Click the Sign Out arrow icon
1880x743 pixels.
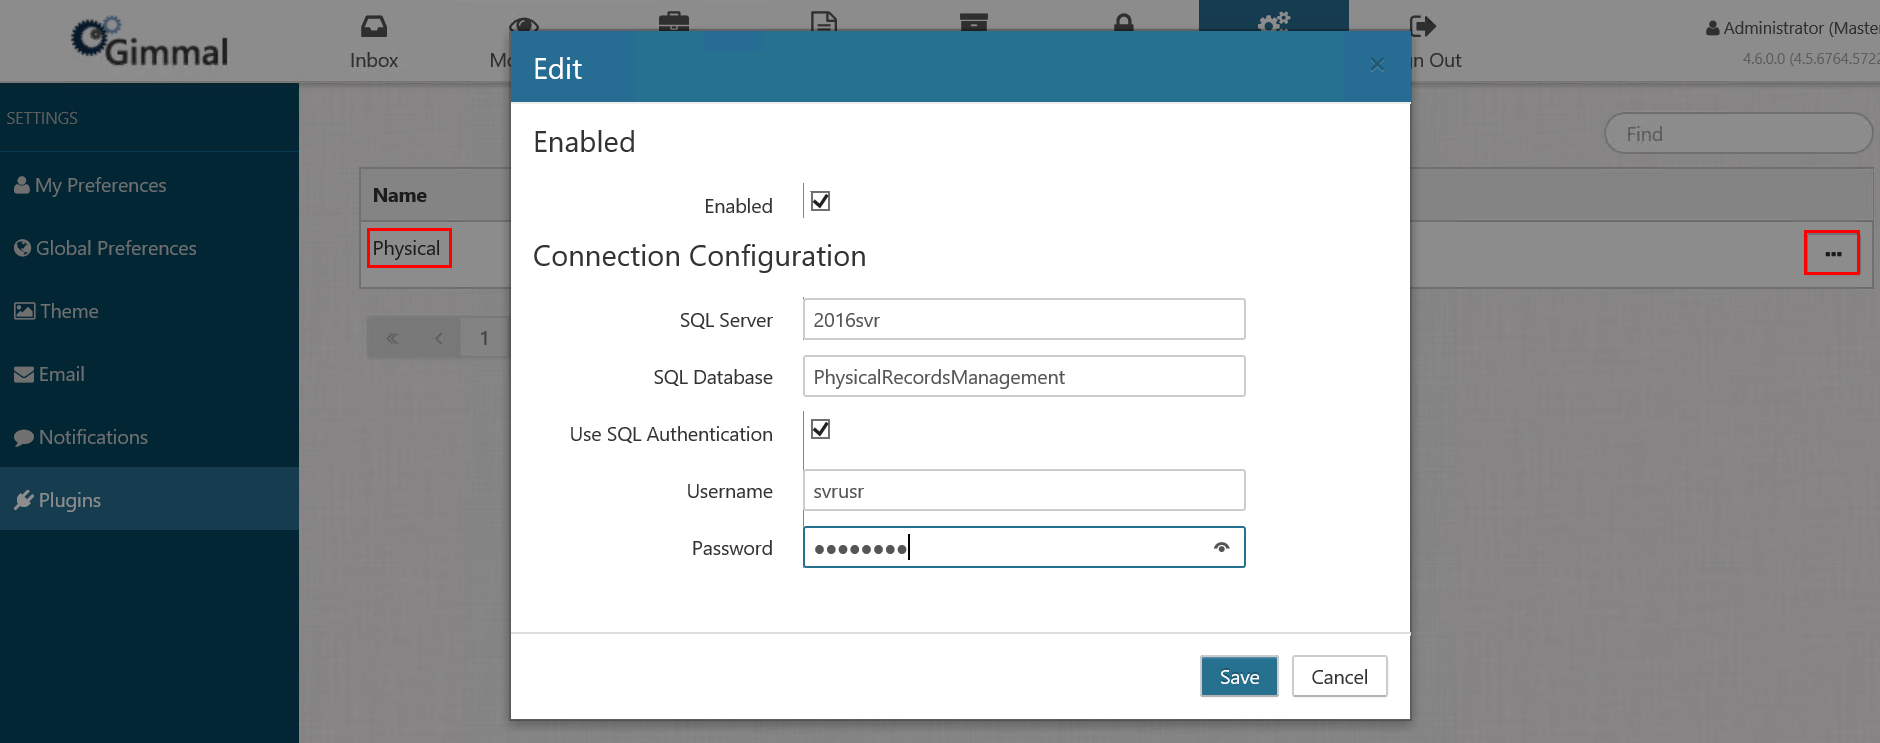coord(1423,27)
